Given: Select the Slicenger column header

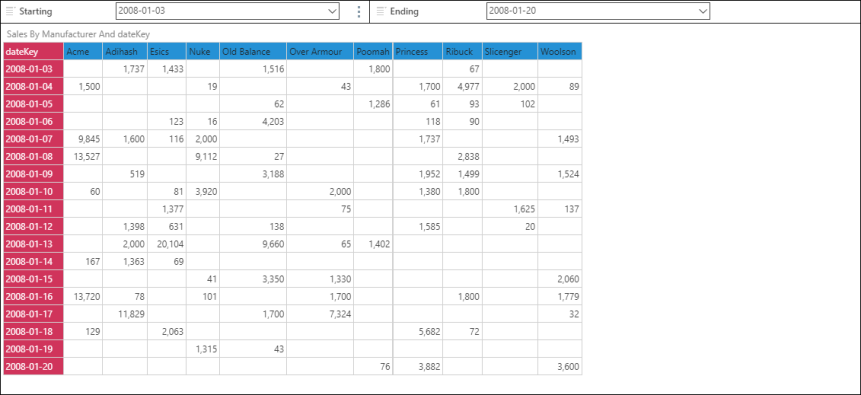Looking at the screenshot, I should tap(510, 52).
